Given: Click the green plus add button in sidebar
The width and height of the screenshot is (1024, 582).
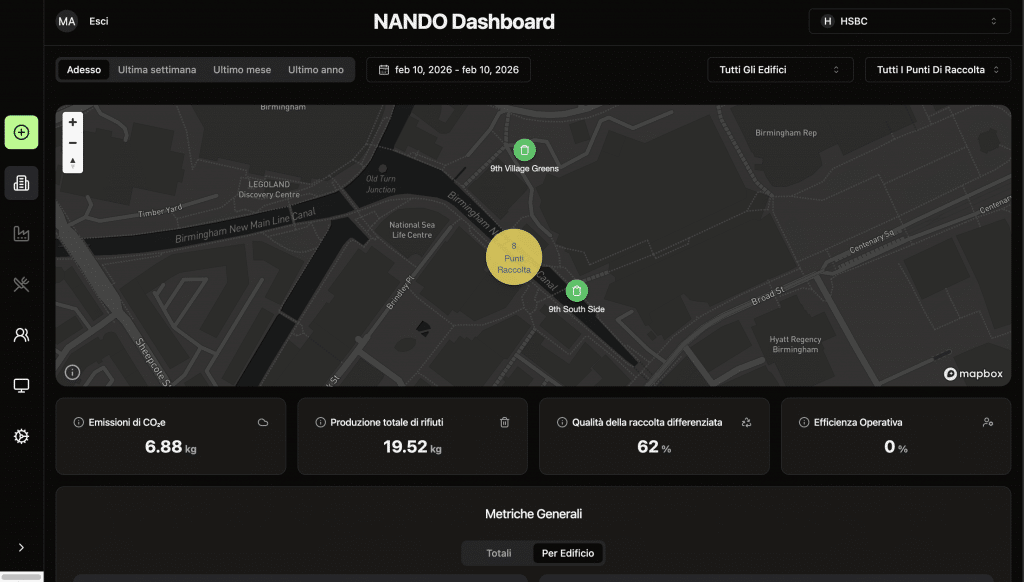Looking at the screenshot, I should click(x=21, y=132).
